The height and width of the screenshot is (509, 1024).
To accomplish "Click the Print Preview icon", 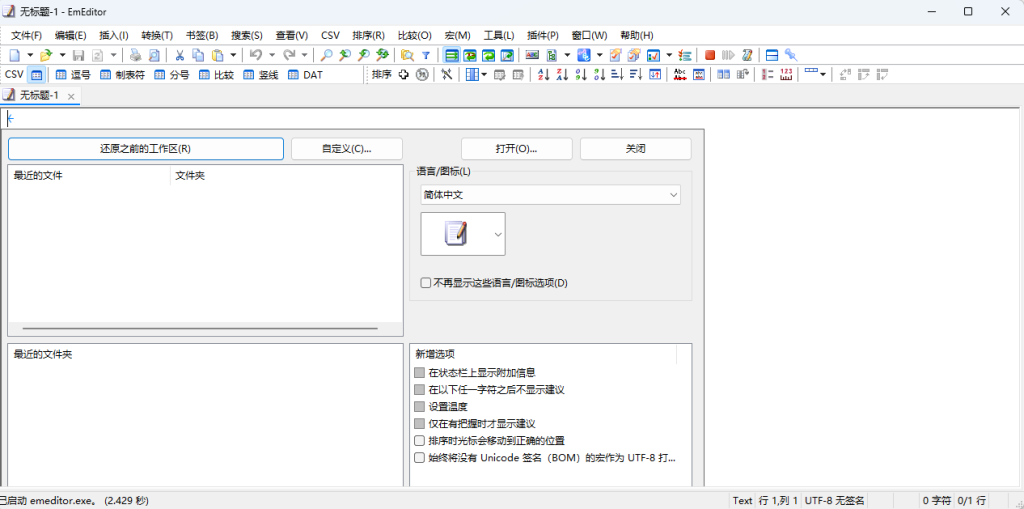I will pos(153,55).
